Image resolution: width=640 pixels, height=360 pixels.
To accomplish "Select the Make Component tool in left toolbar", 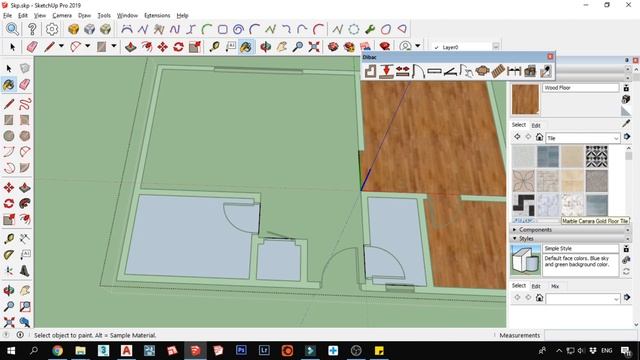I will click(25, 69).
